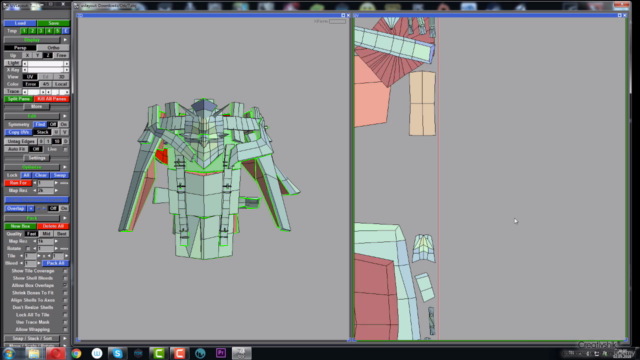Open the green Camtasia taskbar icon

(159, 353)
